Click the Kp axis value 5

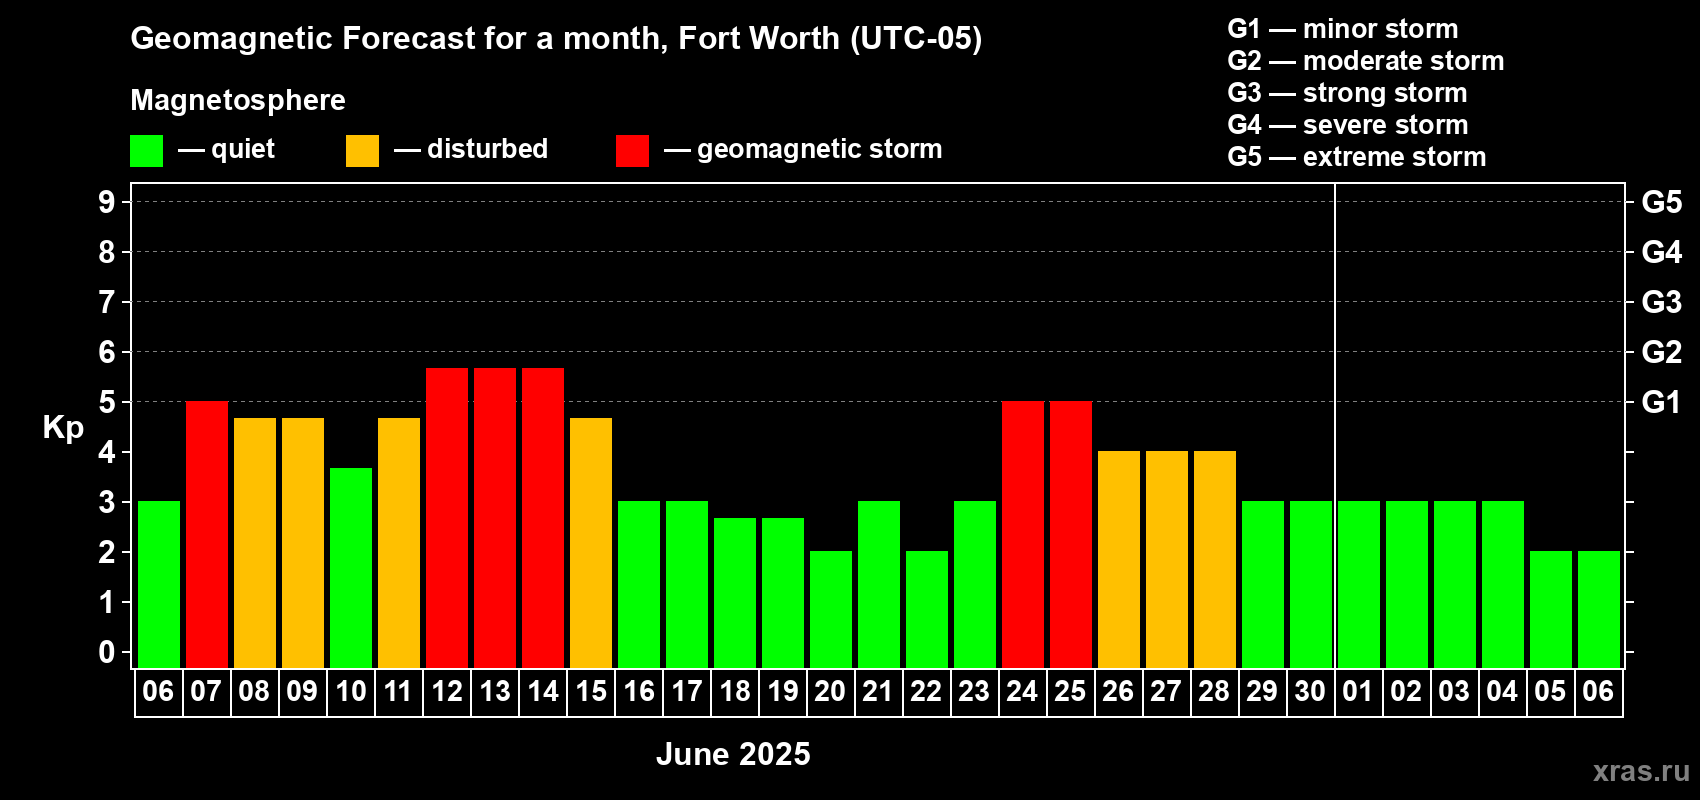[x=107, y=402]
